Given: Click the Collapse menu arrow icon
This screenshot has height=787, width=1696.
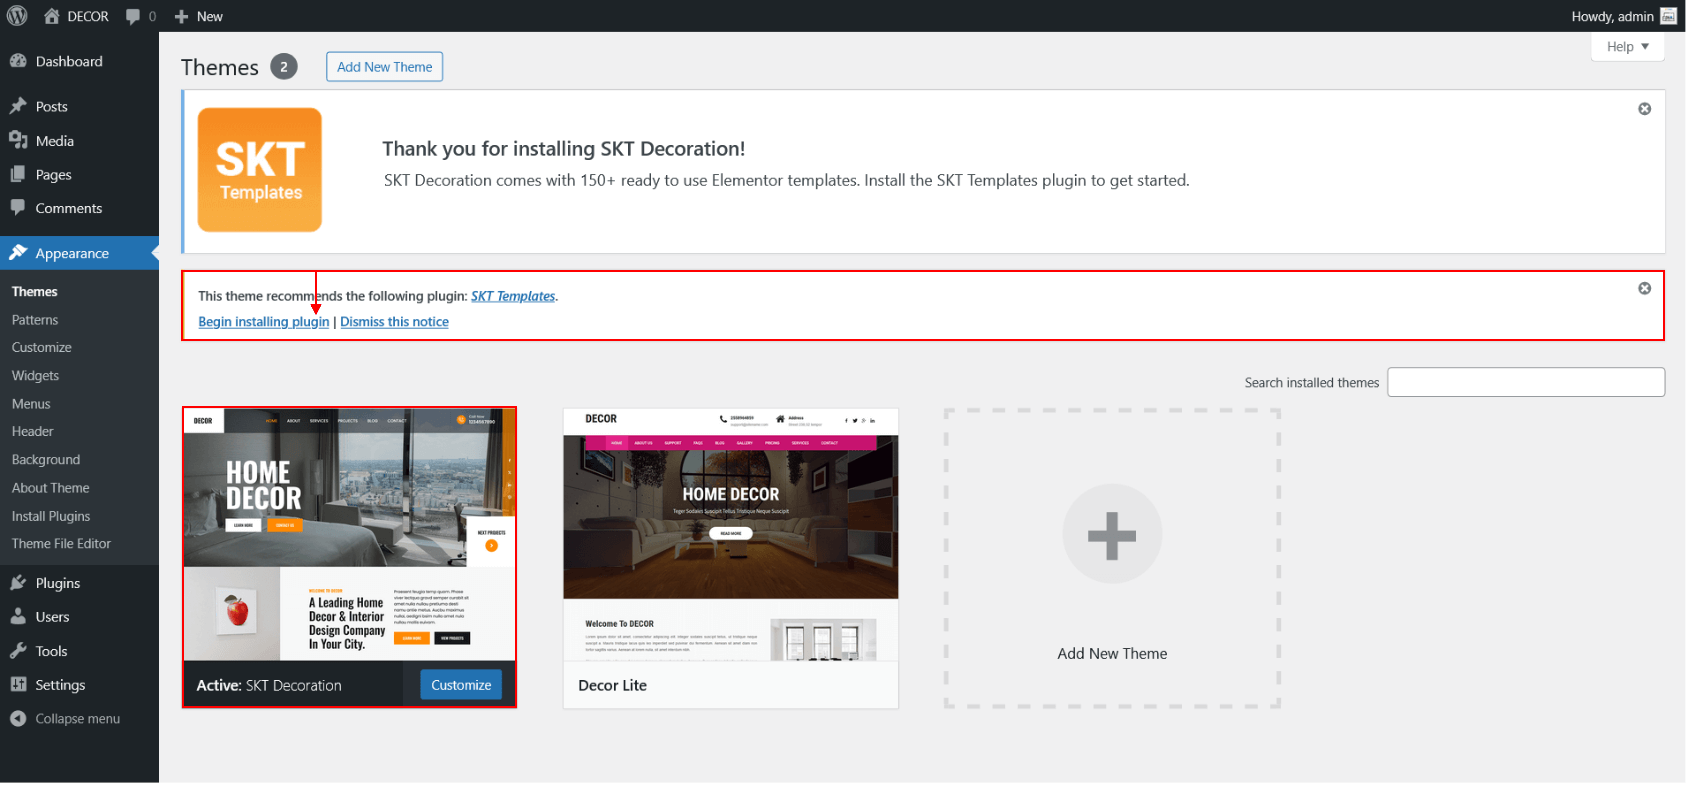Looking at the screenshot, I should tap(18, 719).
